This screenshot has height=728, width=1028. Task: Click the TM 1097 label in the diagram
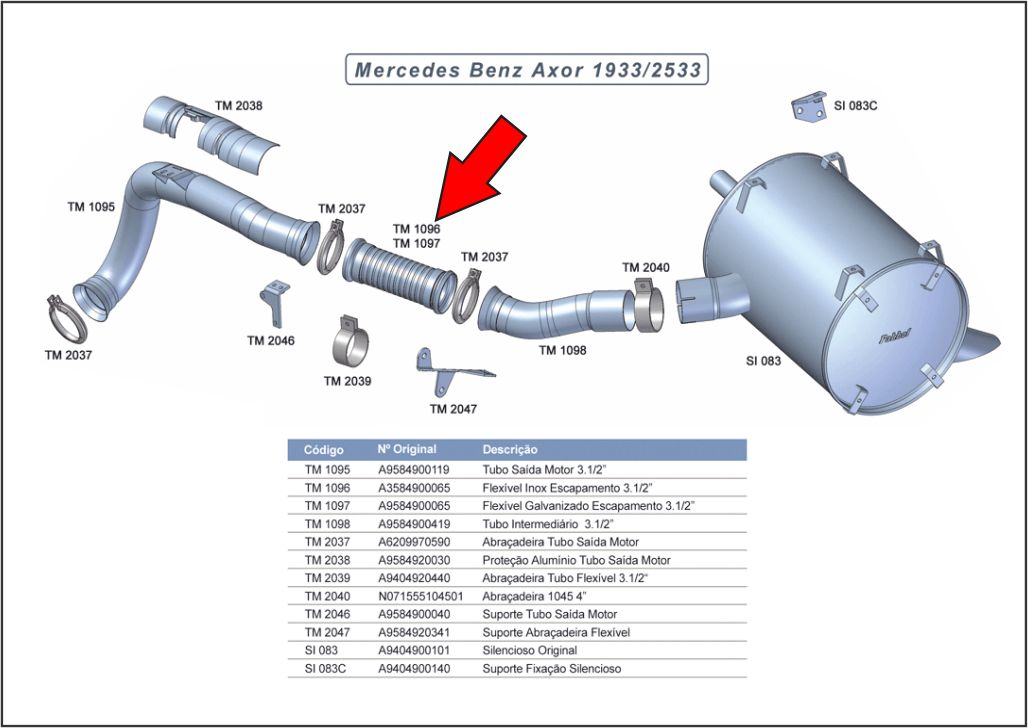[x=416, y=243]
